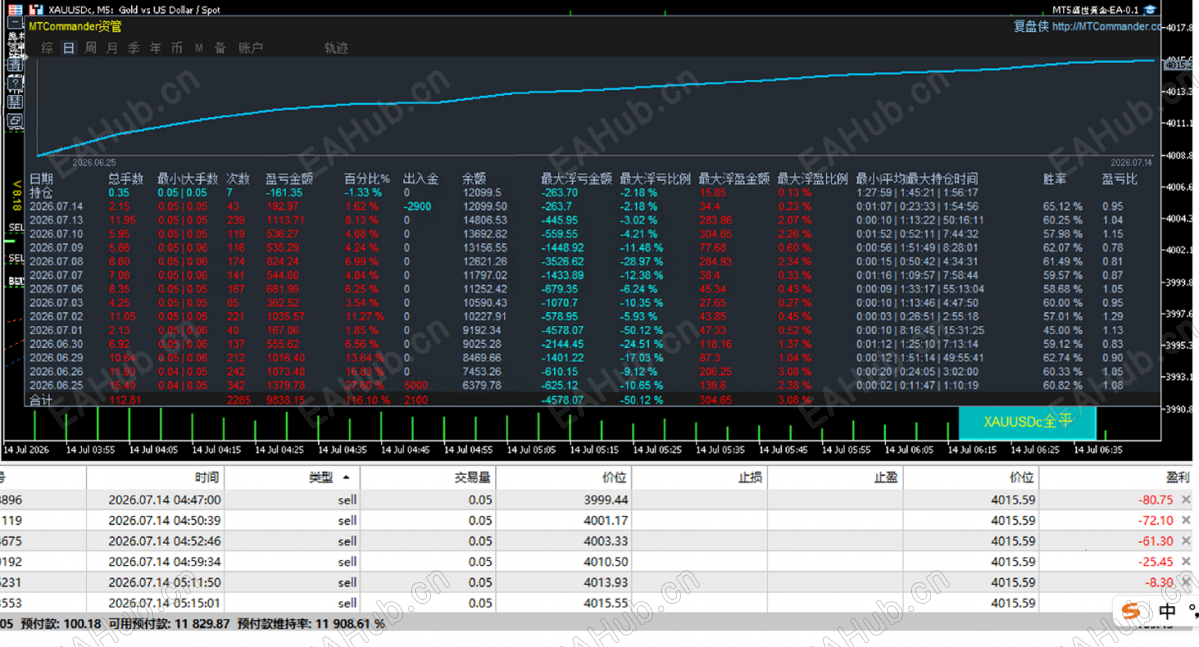Switch to the 周 weekly tab
This screenshot has height=647, width=1199.
(90, 48)
